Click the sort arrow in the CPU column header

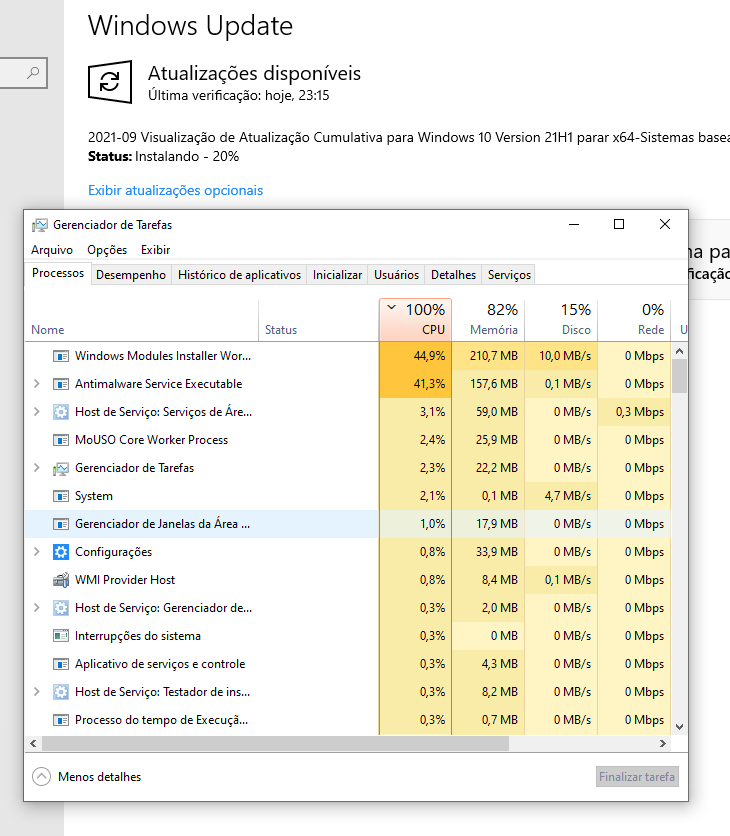pos(391,307)
